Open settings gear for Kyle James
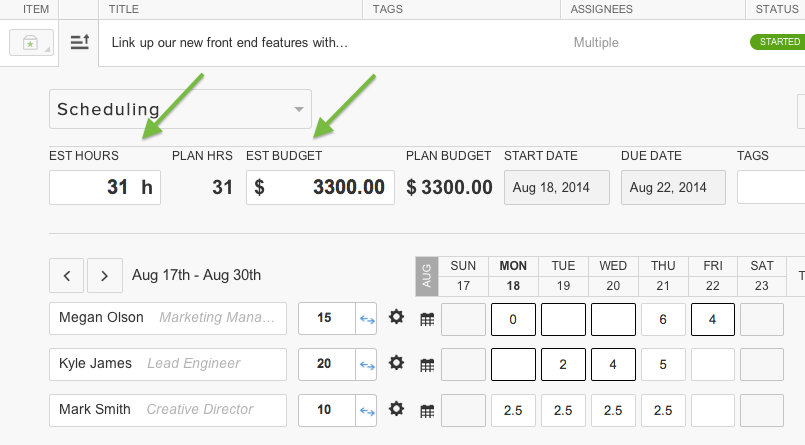The image size is (805, 445). 396,363
